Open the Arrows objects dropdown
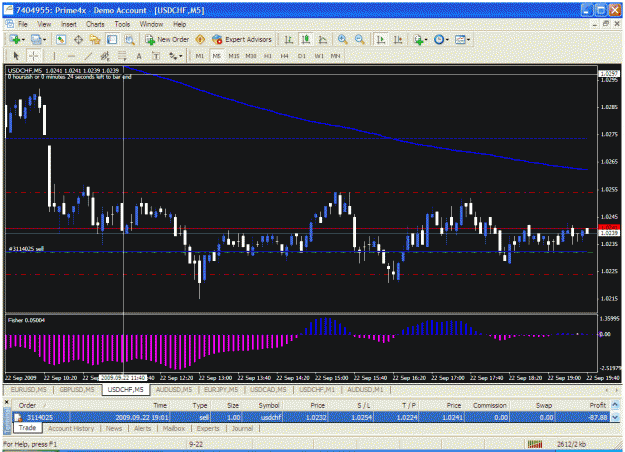This screenshot has height=452, width=625. pyautogui.click(x=175, y=56)
